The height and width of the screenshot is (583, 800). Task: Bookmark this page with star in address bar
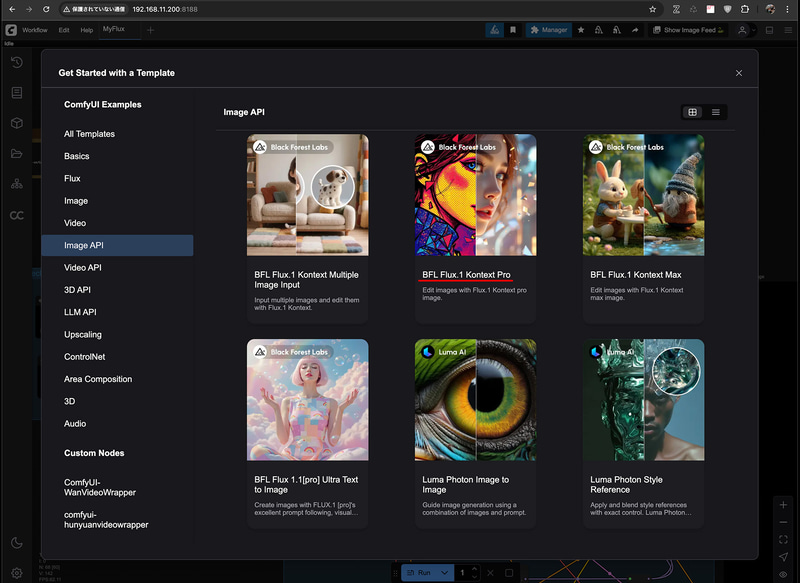(x=653, y=9)
